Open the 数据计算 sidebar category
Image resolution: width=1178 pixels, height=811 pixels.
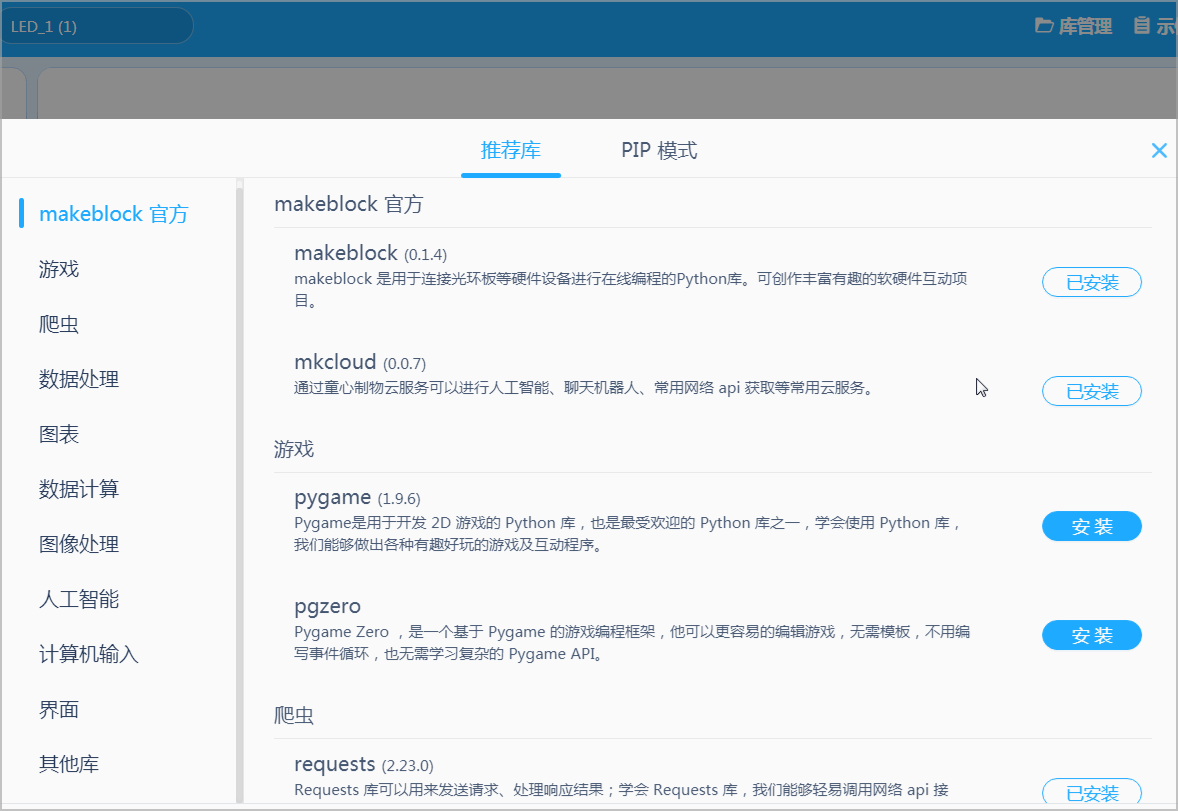click(x=79, y=489)
